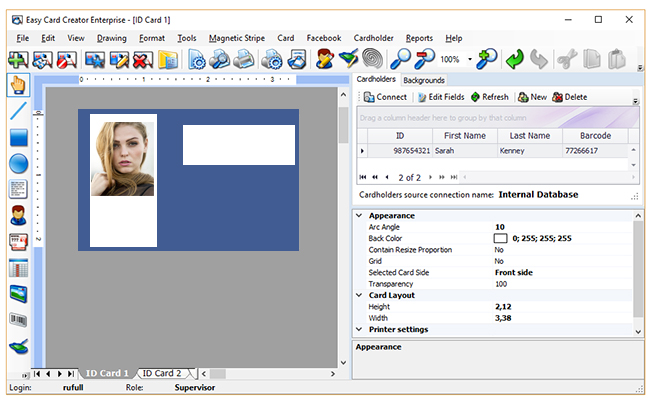Sort by the Barcode column header
This screenshot has height=403, width=652.
[595, 136]
